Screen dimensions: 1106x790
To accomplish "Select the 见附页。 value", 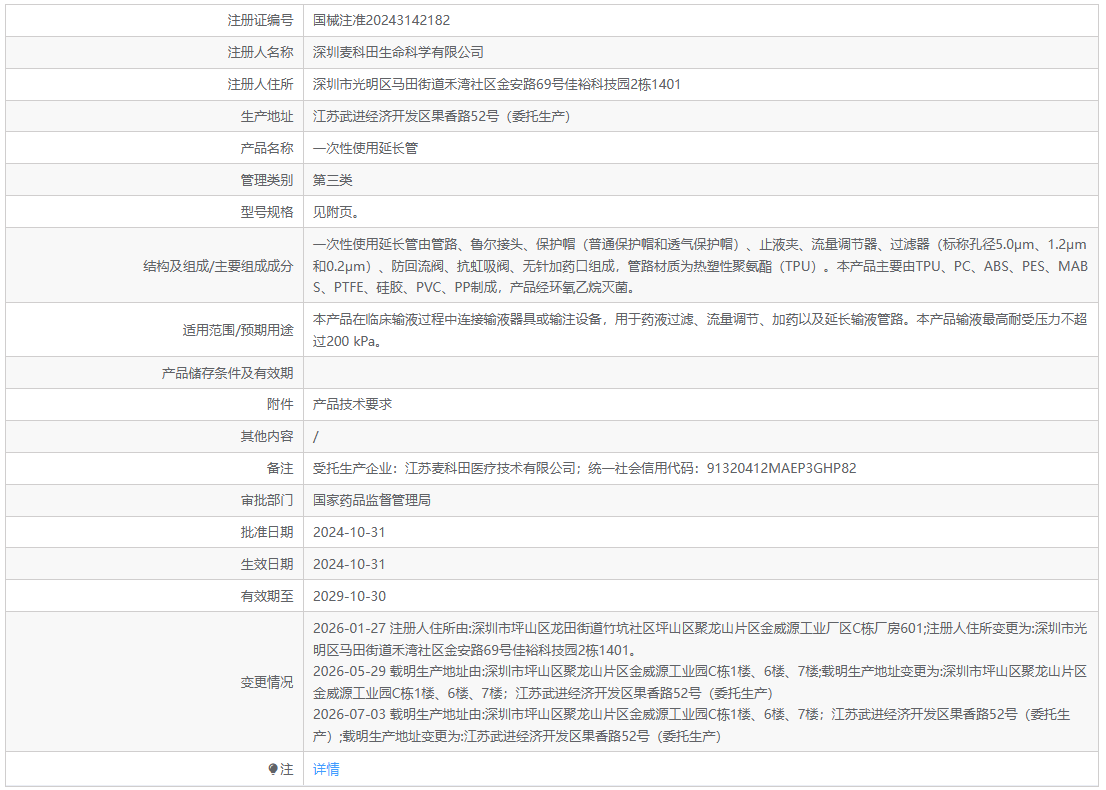I will click(x=336, y=212).
